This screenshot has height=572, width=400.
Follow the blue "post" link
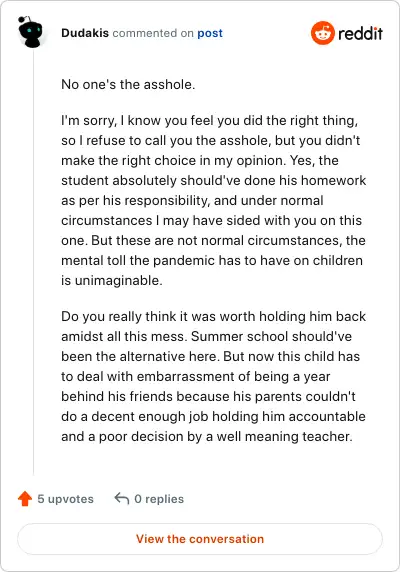210,33
